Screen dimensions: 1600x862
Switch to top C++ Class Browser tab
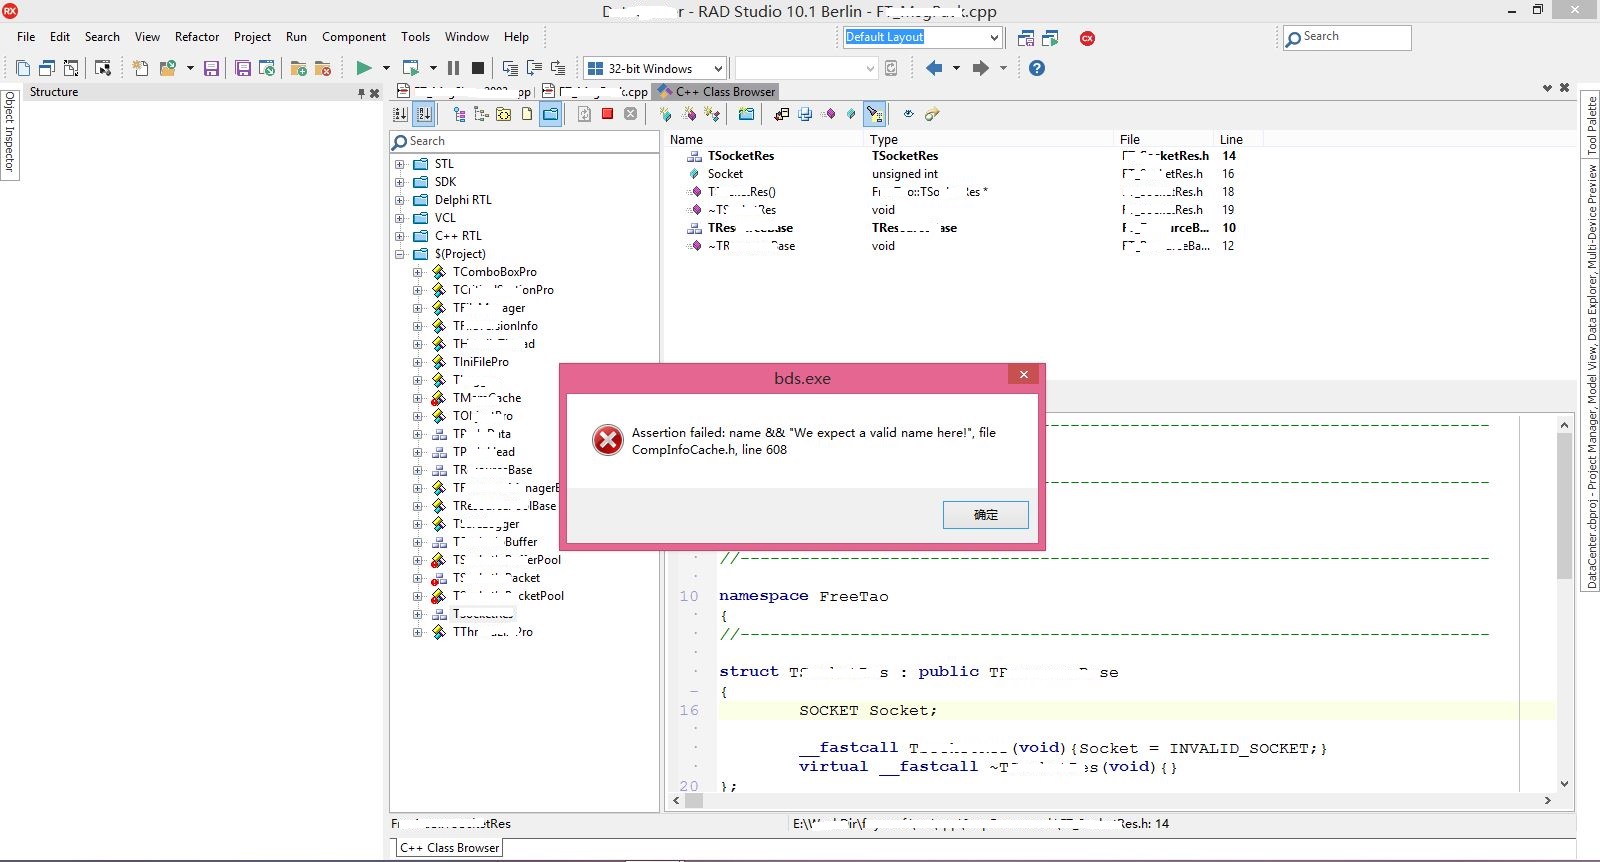coord(716,91)
